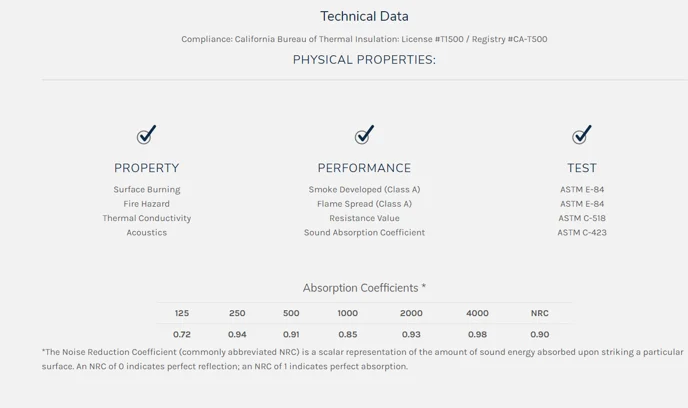The height and width of the screenshot is (408, 688).
Task: Click the Absorption Coefficients table title
Action: 364,288
